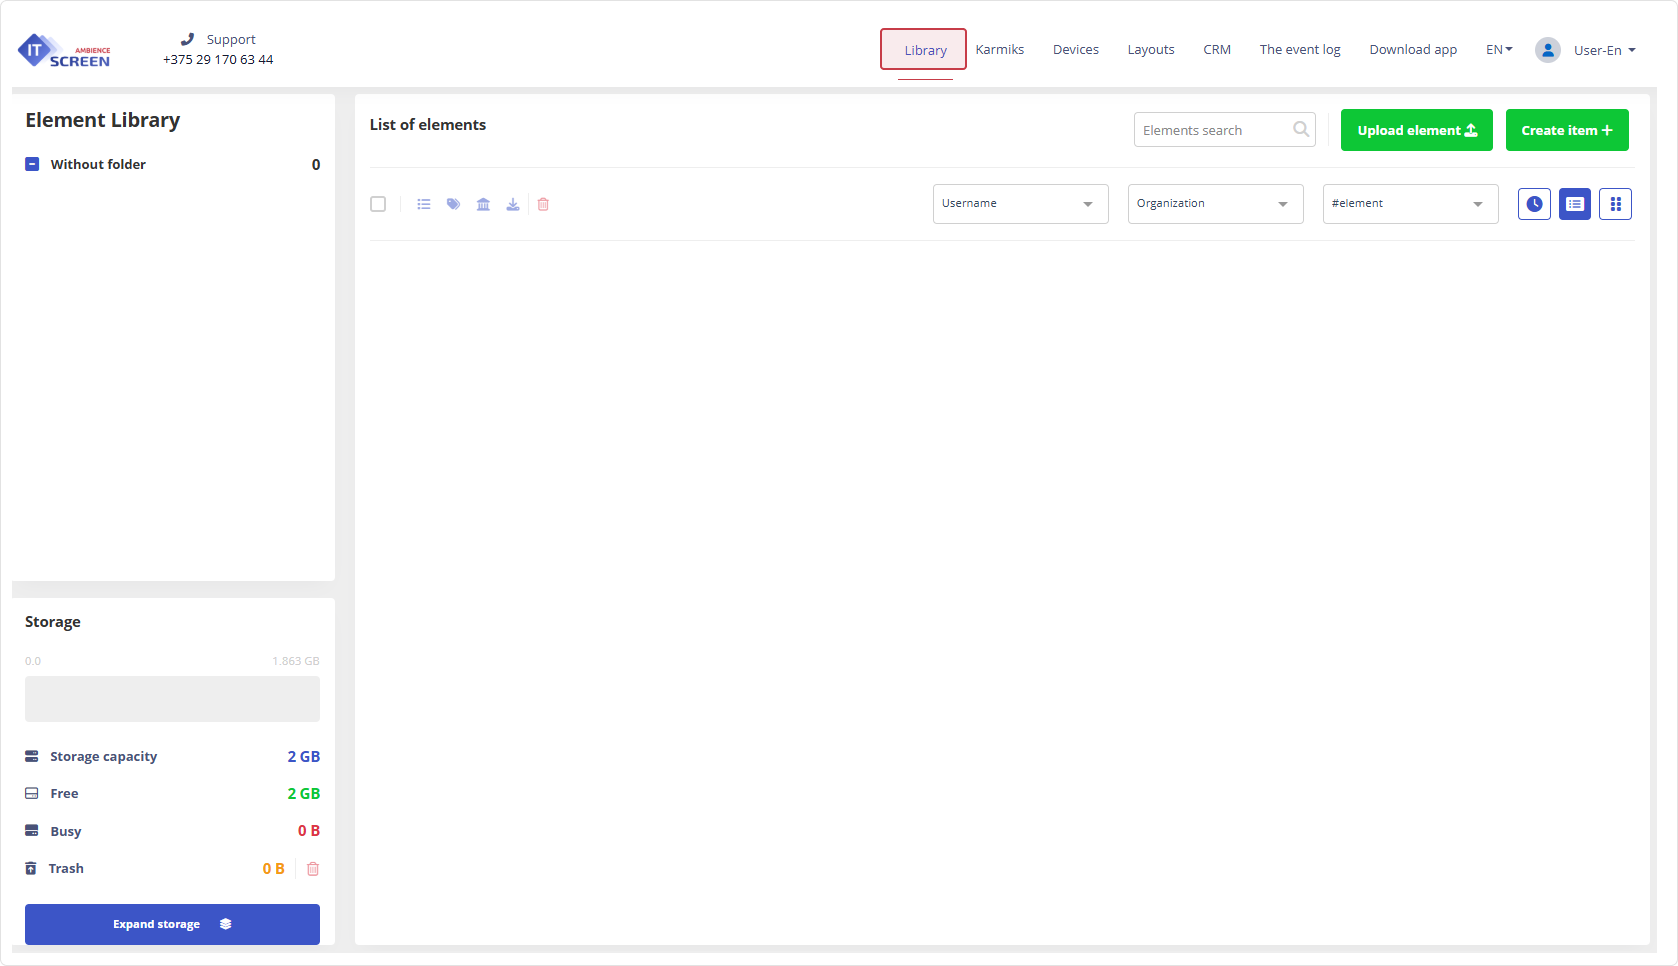The height and width of the screenshot is (966, 1678).
Task: Open the Username filter dropdown
Action: 1020,204
